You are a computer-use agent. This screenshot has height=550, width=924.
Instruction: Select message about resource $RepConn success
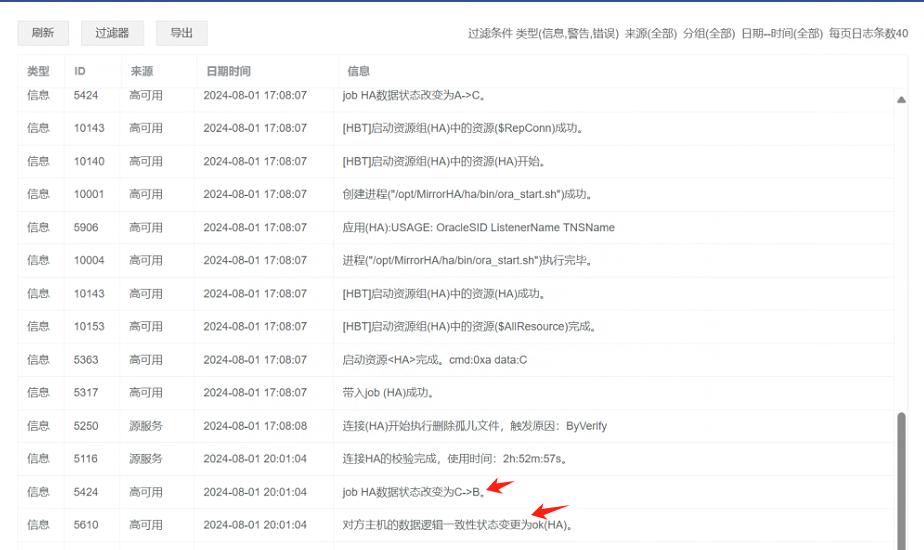(x=463, y=129)
